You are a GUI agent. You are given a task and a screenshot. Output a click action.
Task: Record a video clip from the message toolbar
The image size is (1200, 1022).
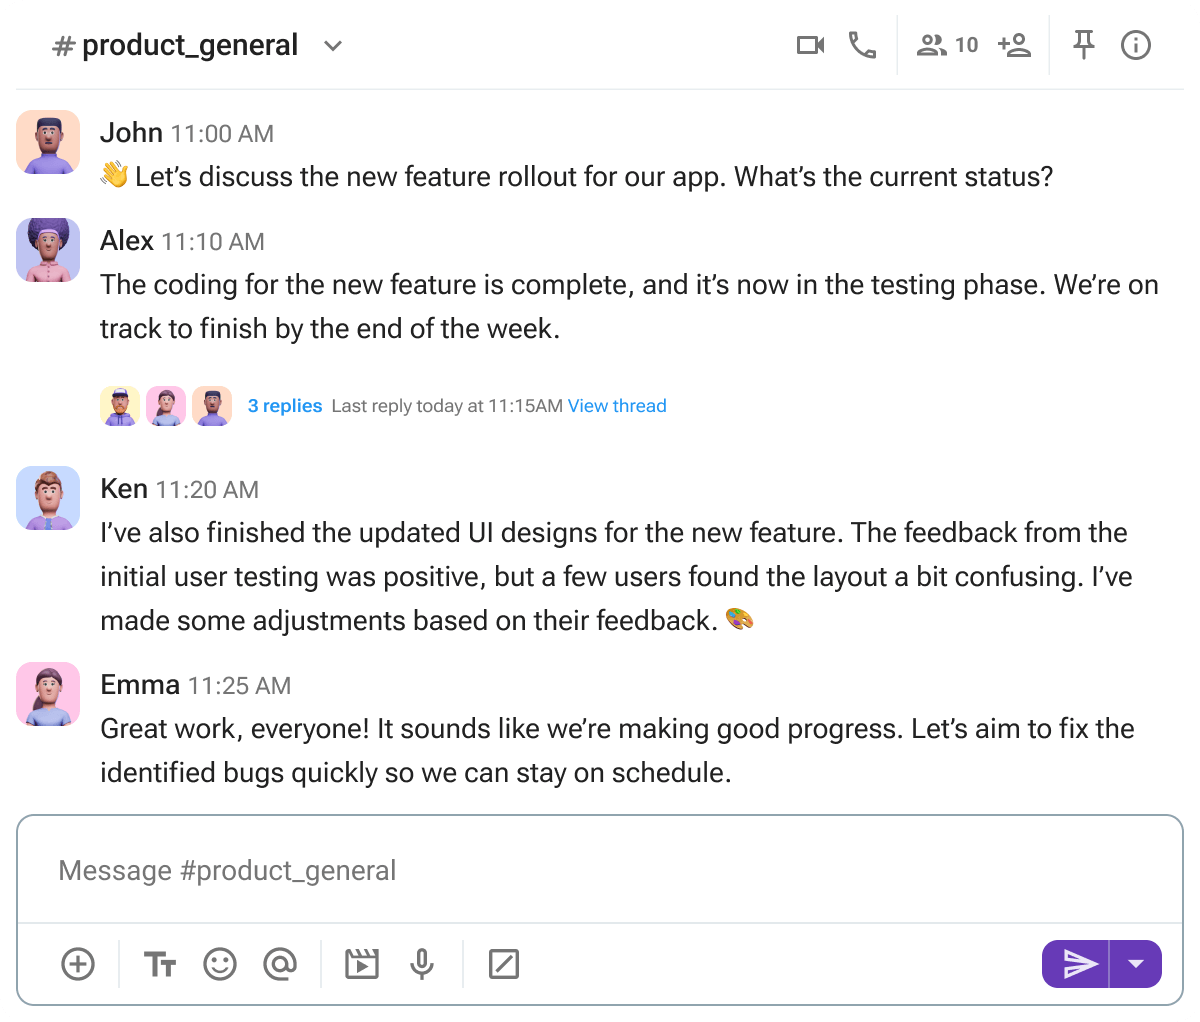click(x=362, y=964)
